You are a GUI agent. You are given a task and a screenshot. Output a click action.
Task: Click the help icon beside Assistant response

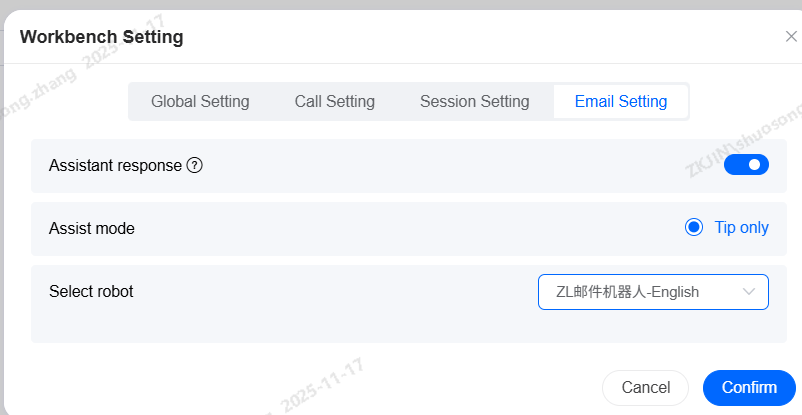195,165
